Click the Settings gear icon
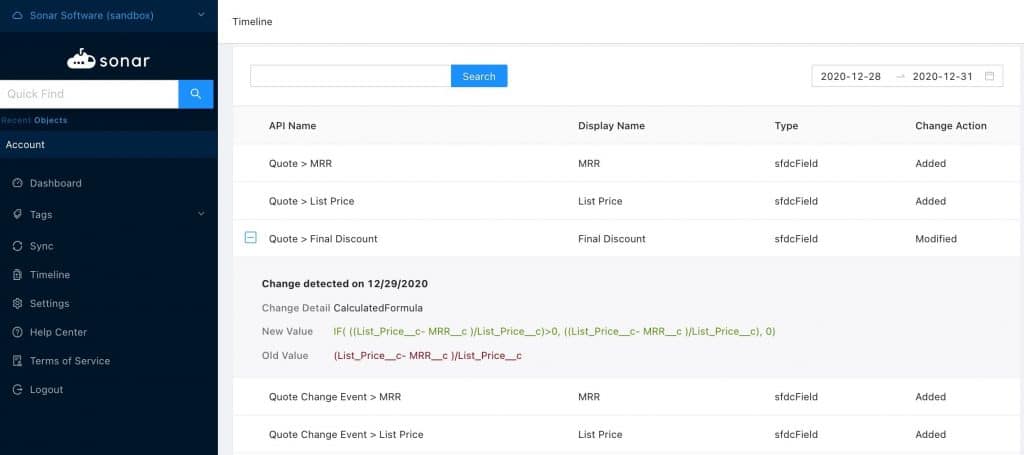This screenshot has width=1024, height=455. (x=18, y=304)
